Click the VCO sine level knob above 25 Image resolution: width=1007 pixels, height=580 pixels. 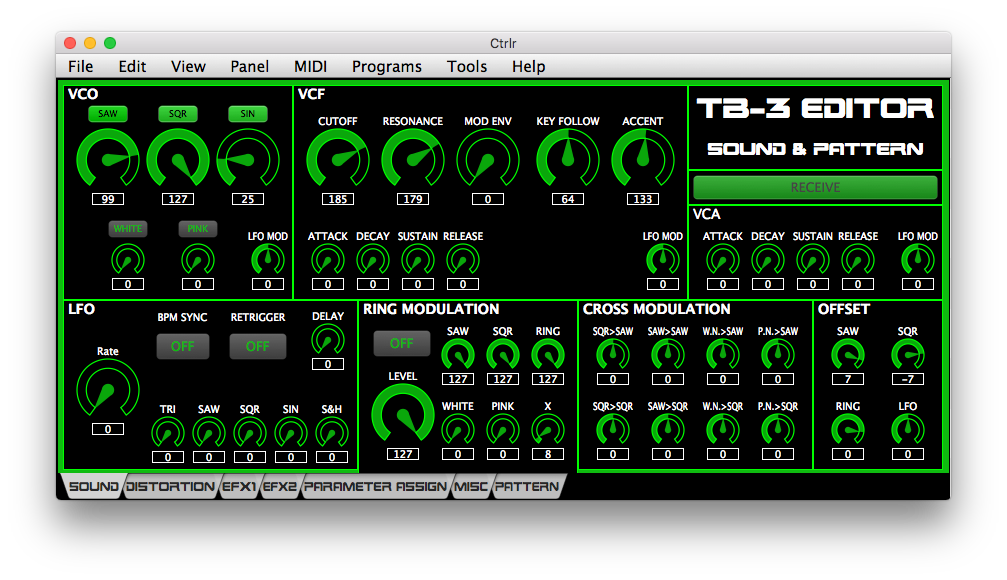[248, 160]
